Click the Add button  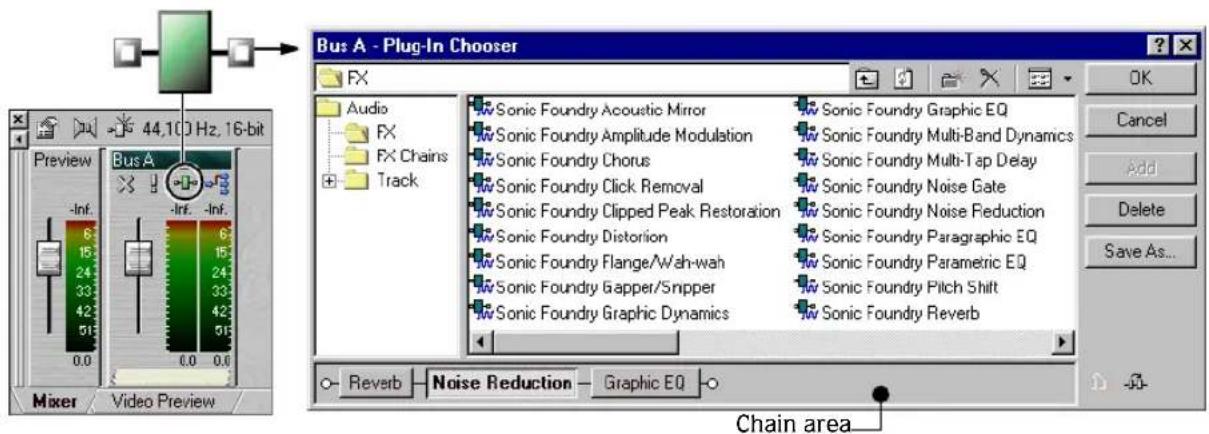tap(1138, 167)
